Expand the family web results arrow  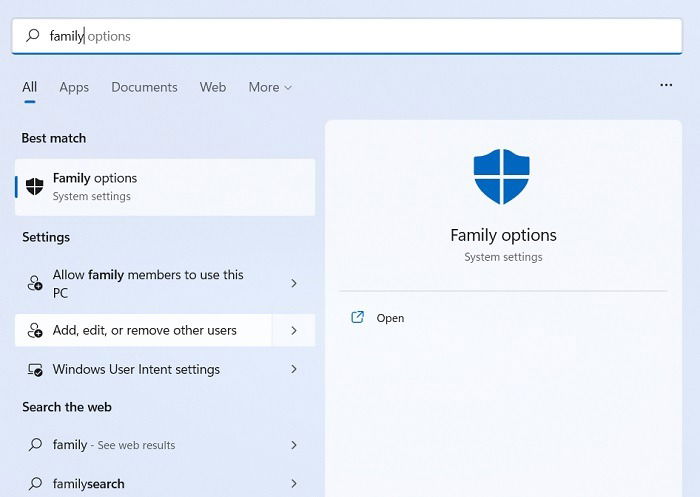pyautogui.click(x=294, y=445)
